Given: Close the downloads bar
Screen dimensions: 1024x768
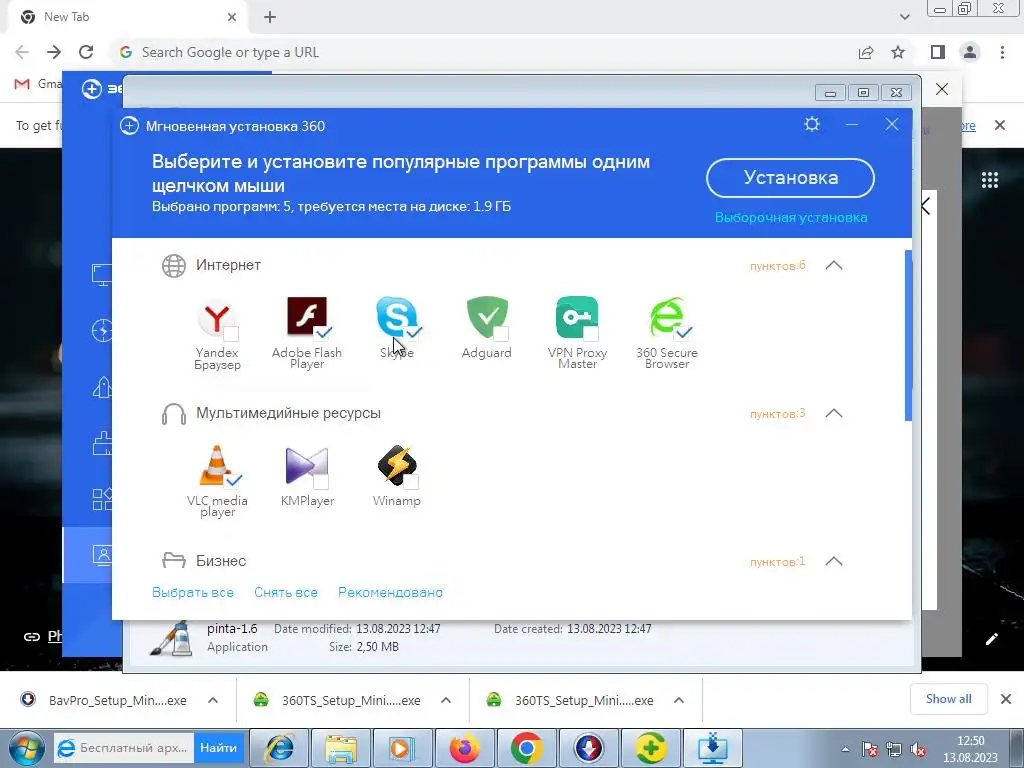Looking at the screenshot, I should [x=1006, y=699].
